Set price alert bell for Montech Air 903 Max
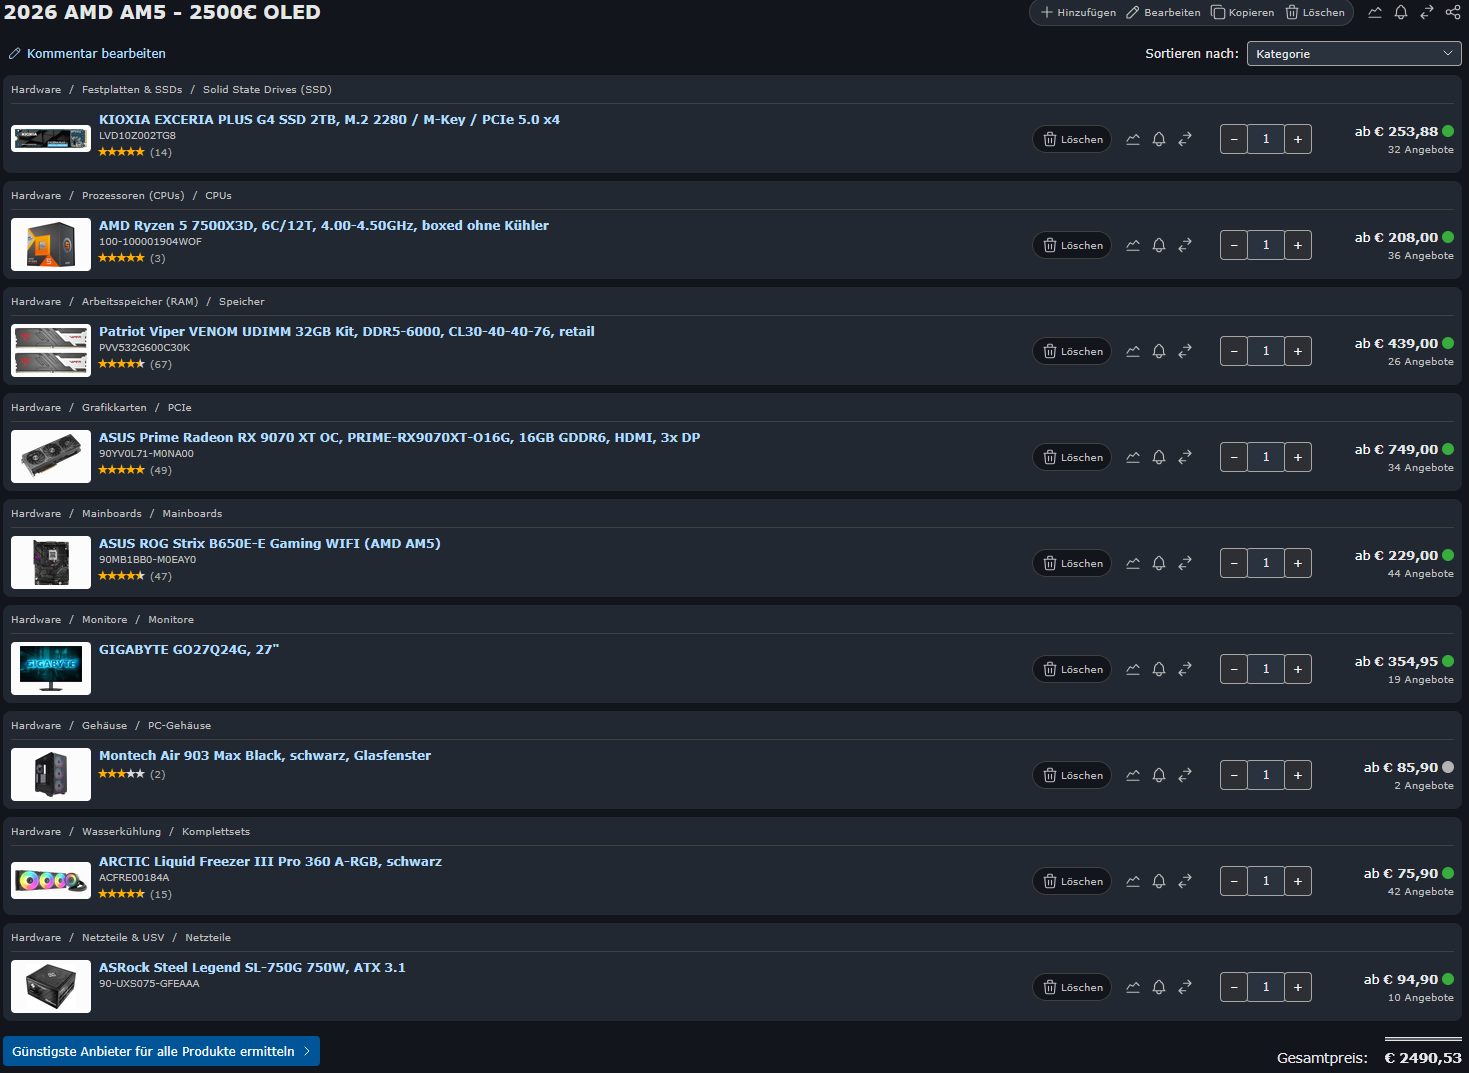This screenshot has height=1073, width=1469. click(x=1159, y=775)
